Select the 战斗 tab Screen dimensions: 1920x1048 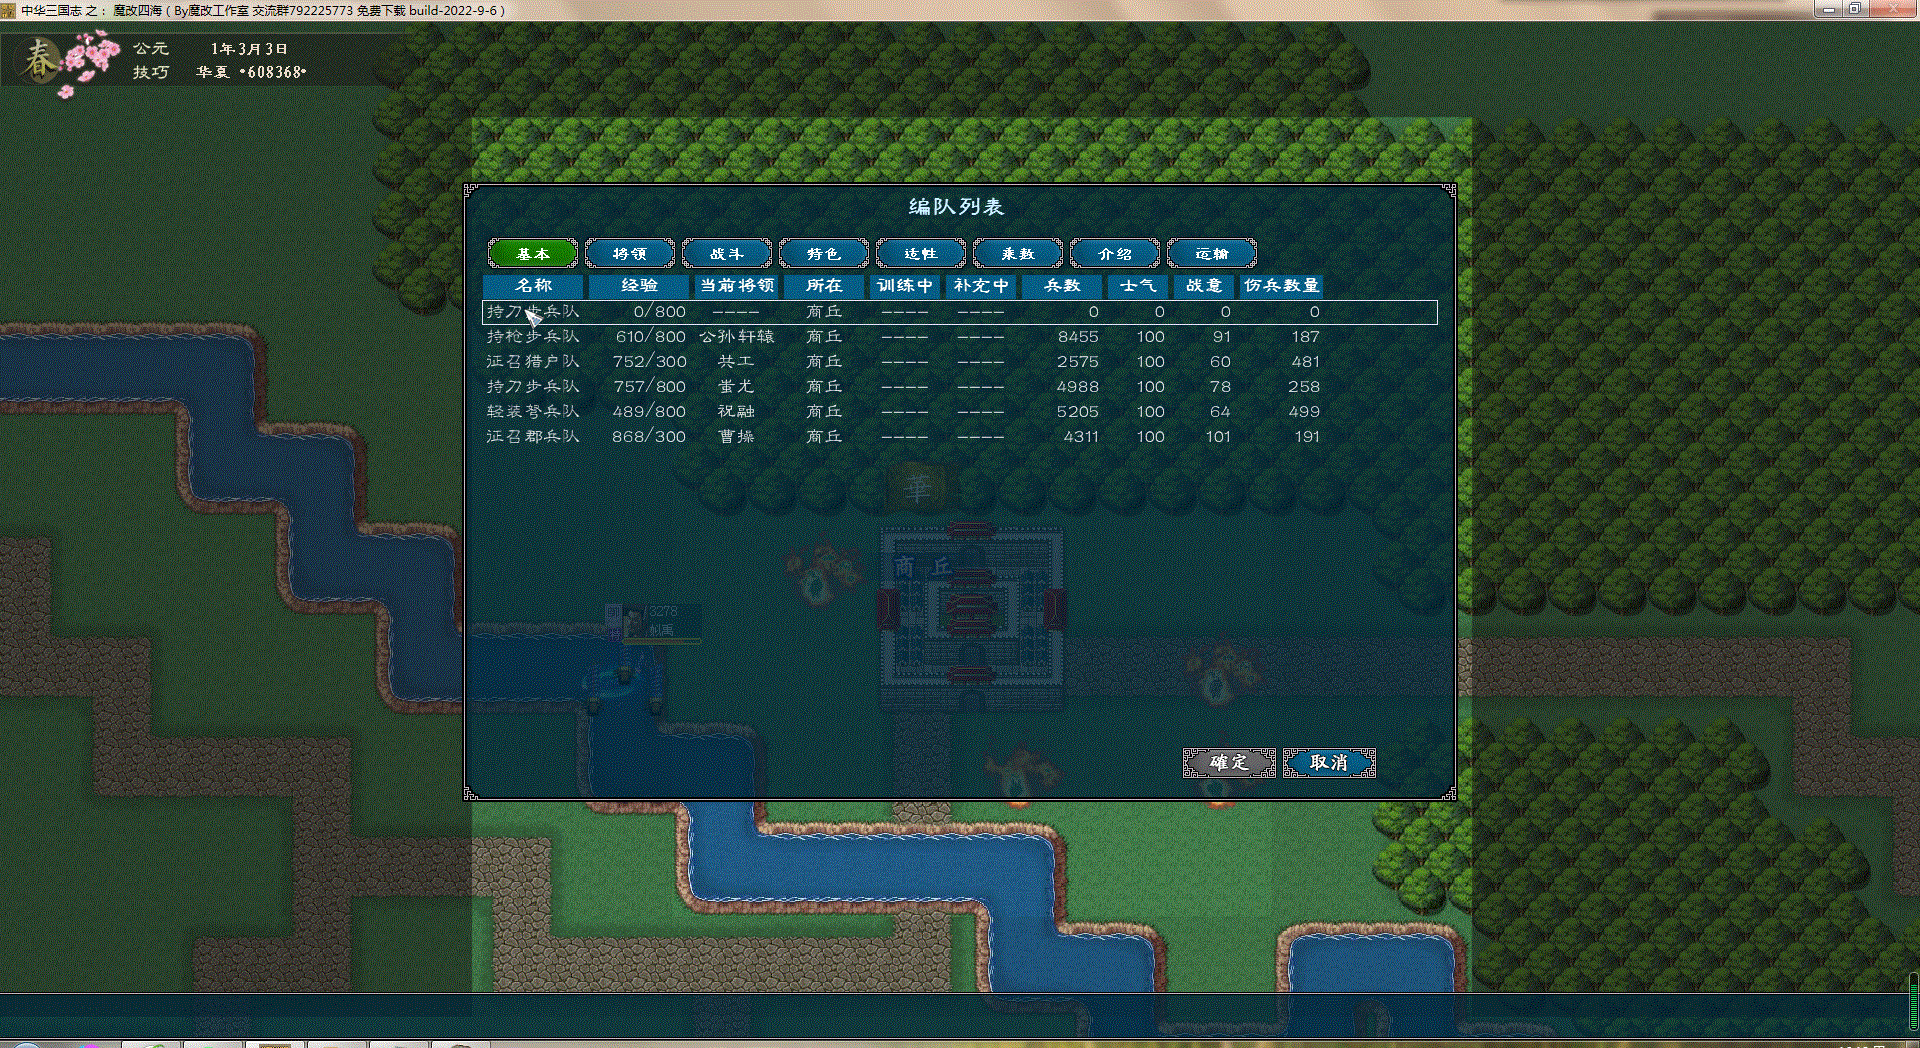pos(727,254)
